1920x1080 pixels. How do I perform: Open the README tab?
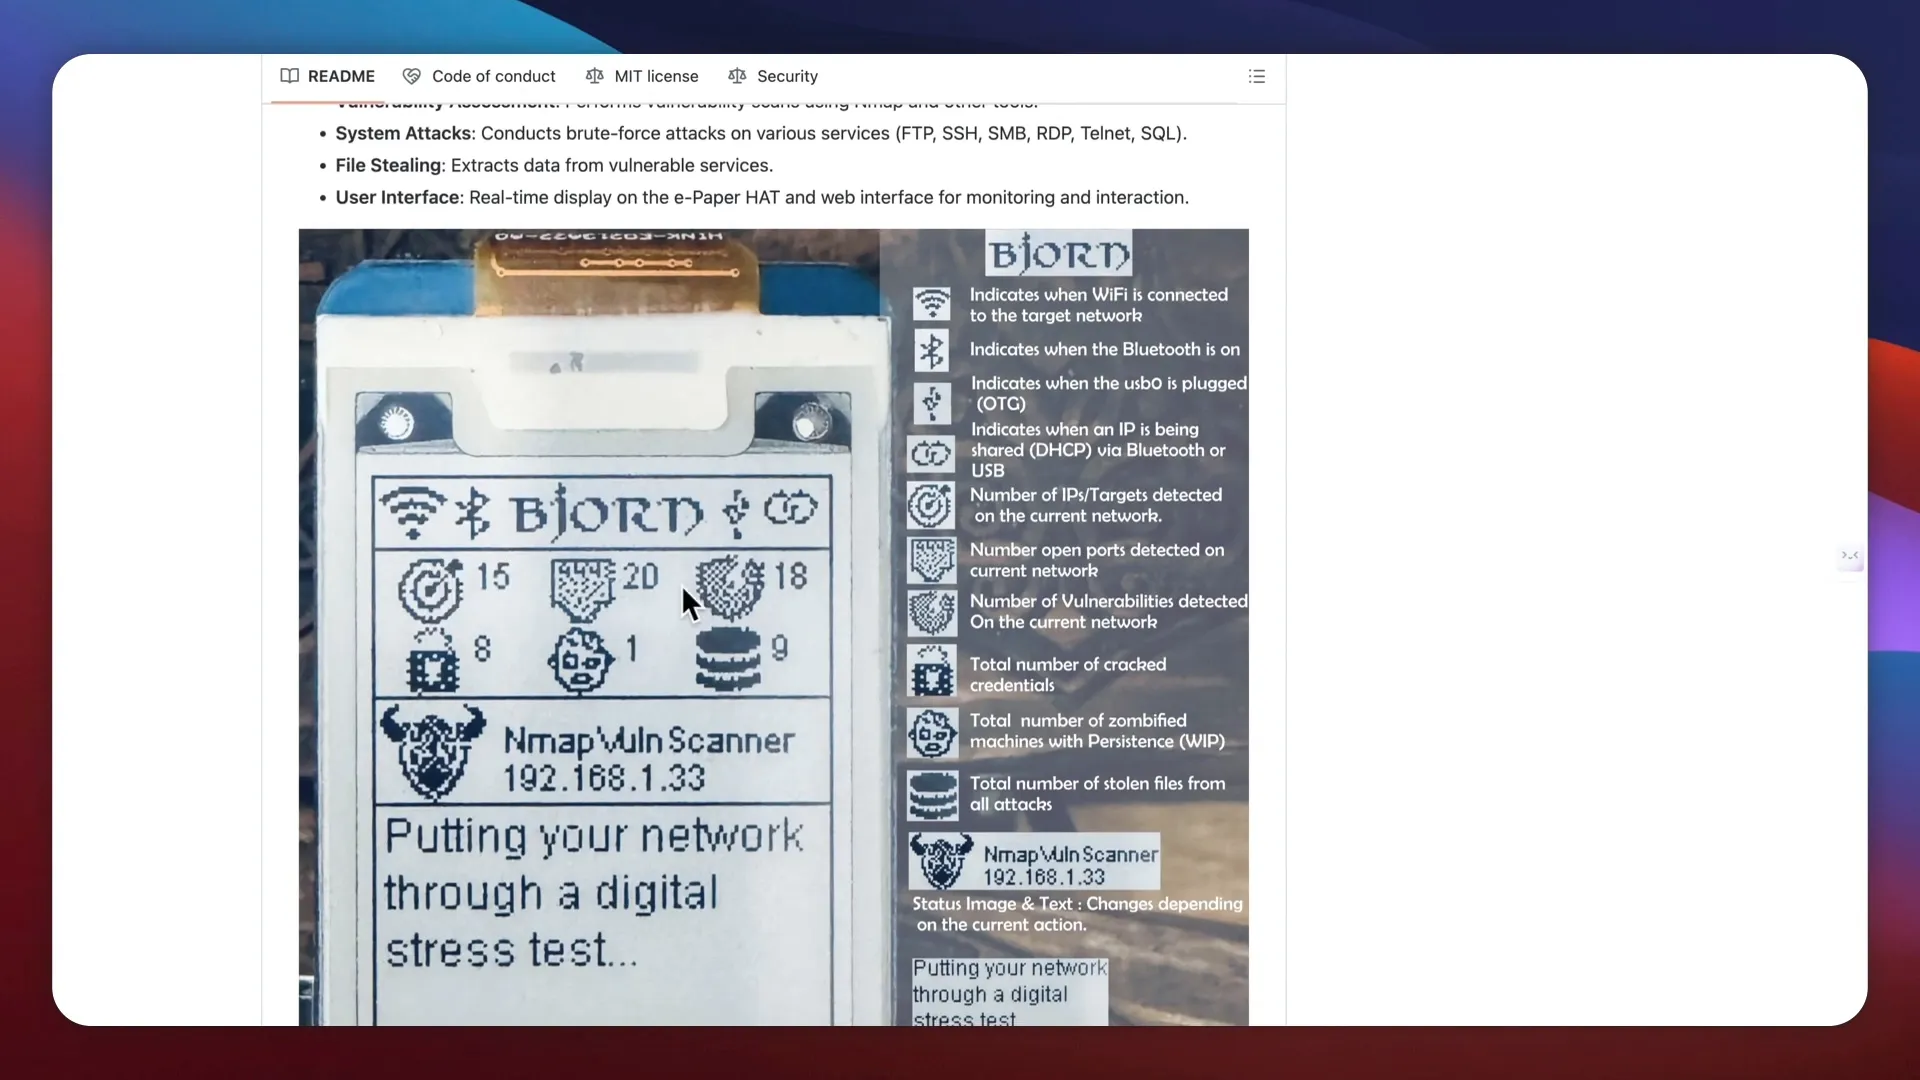click(328, 76)
